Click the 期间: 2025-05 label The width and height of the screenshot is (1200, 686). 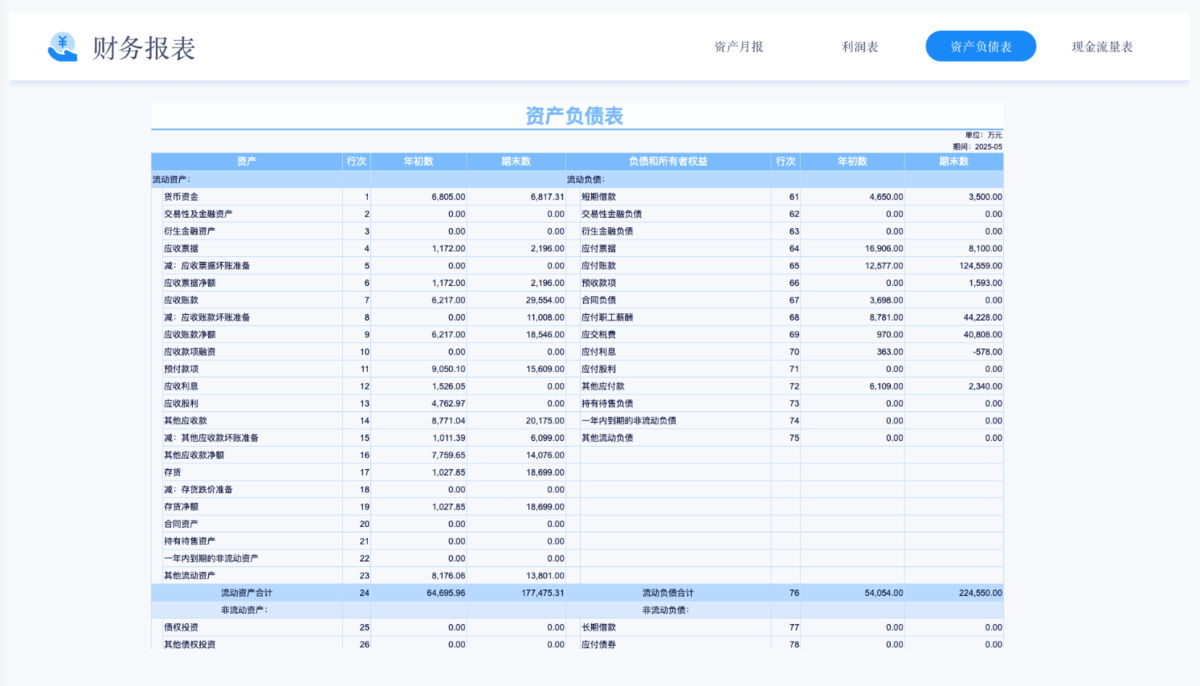click(x=977, y=144)
